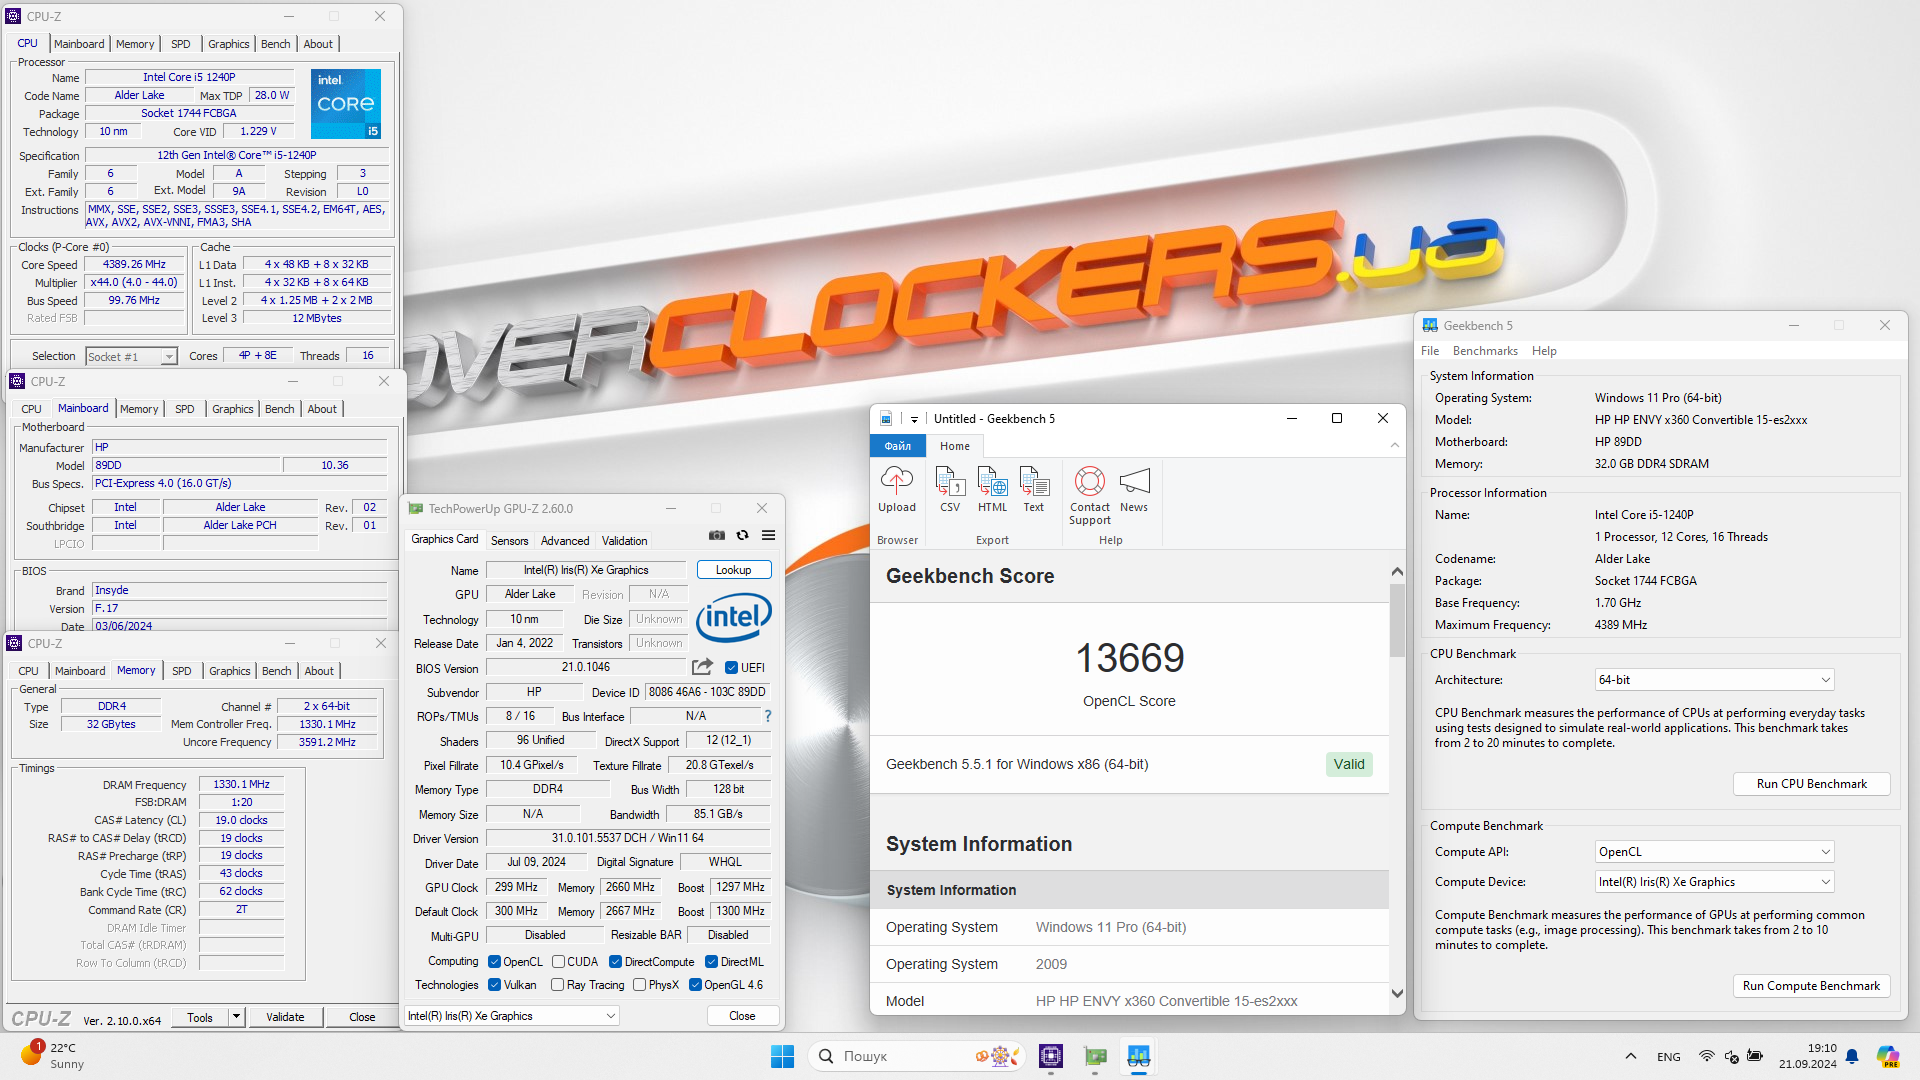Screen dimensions: 1920x1080
Task: Show hidden tray icons chevron
Action: tap(1631, 1056)
